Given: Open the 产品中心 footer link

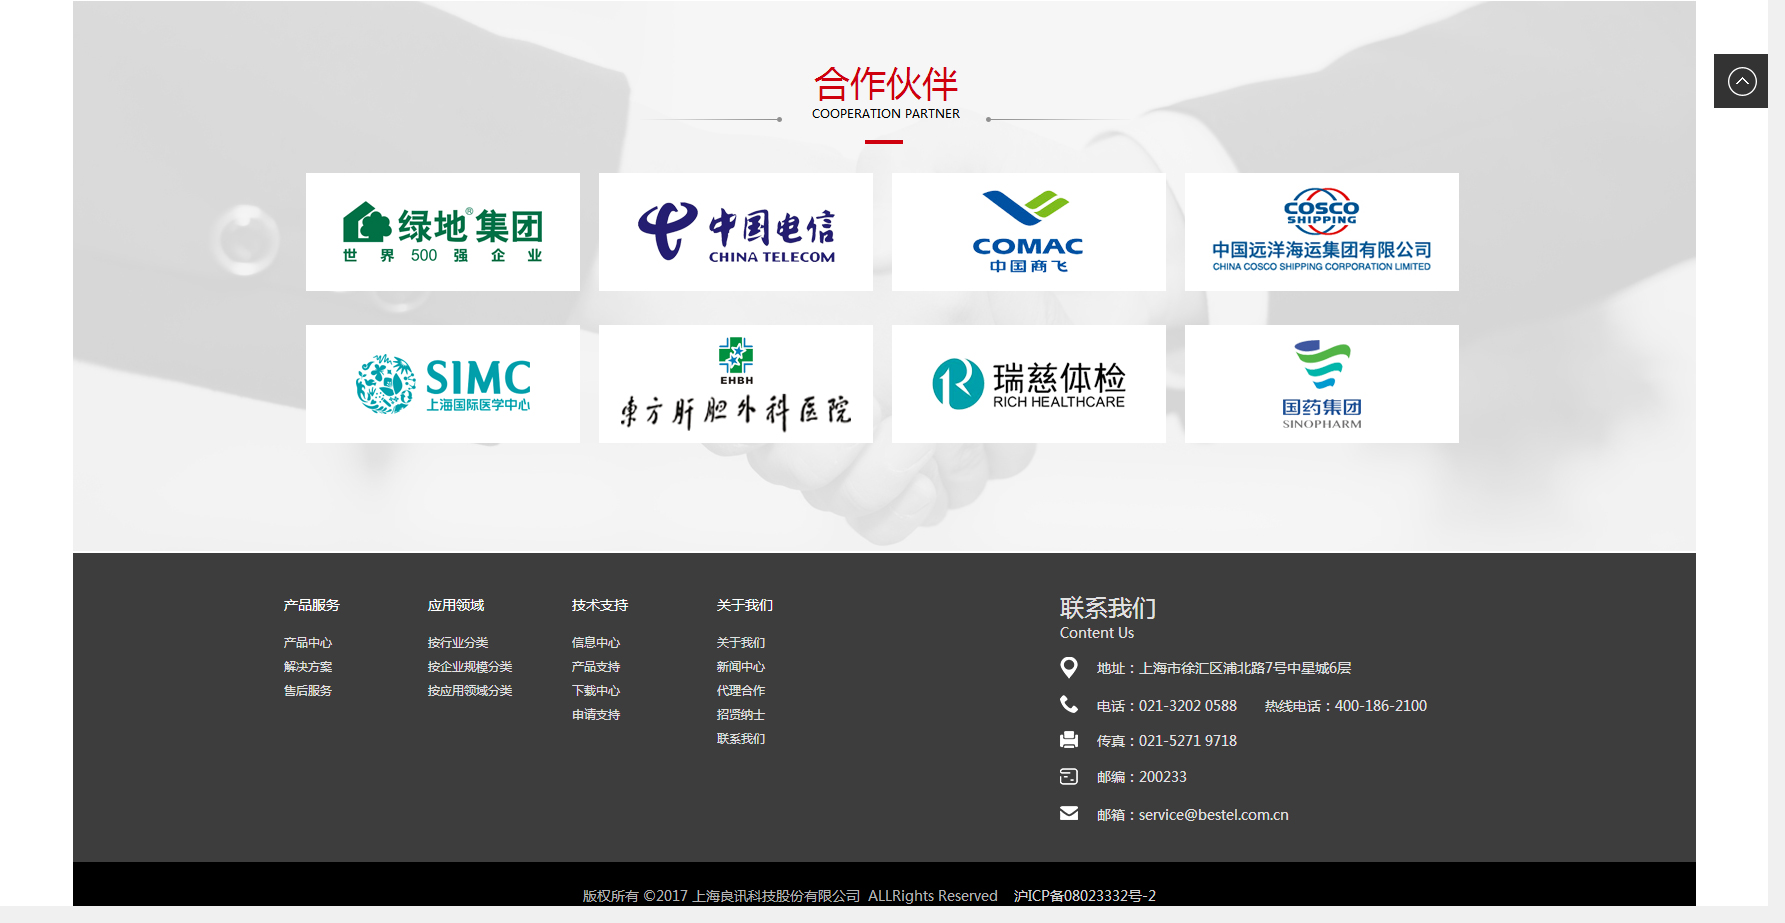Looking at the screenshot, I should click(x=308, y=643).
